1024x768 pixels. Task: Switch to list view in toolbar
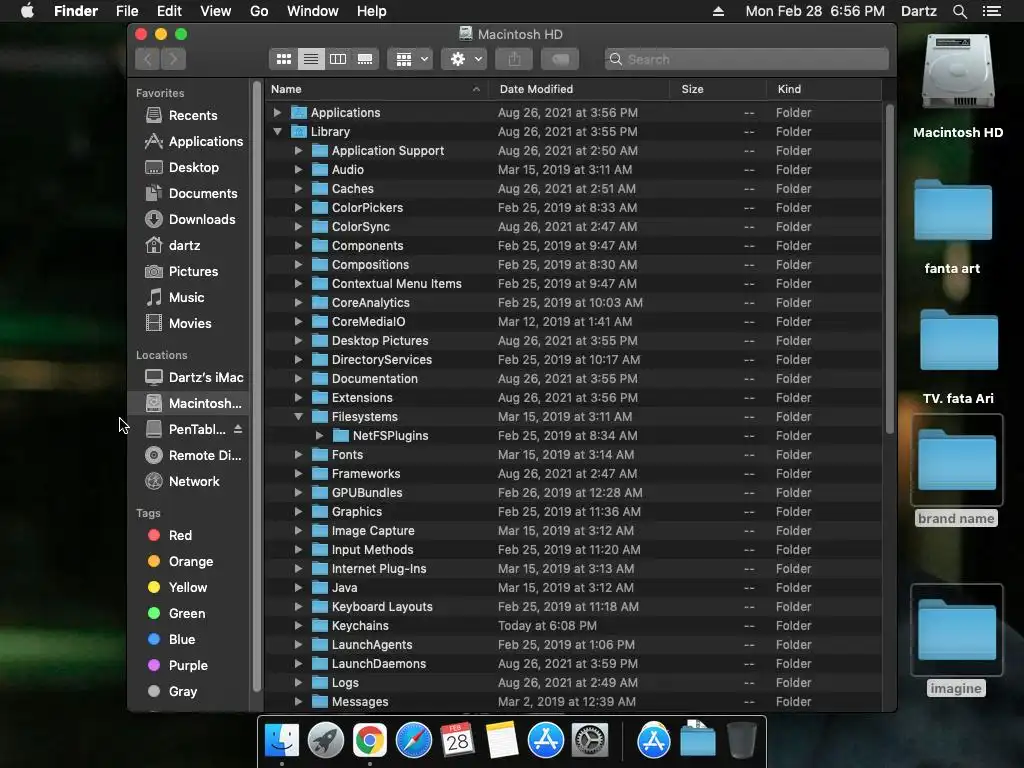click(x=311, y=59)
